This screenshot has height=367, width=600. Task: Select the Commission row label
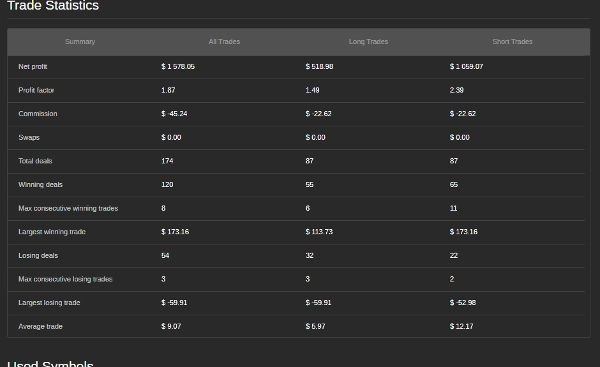coord(38,114)
